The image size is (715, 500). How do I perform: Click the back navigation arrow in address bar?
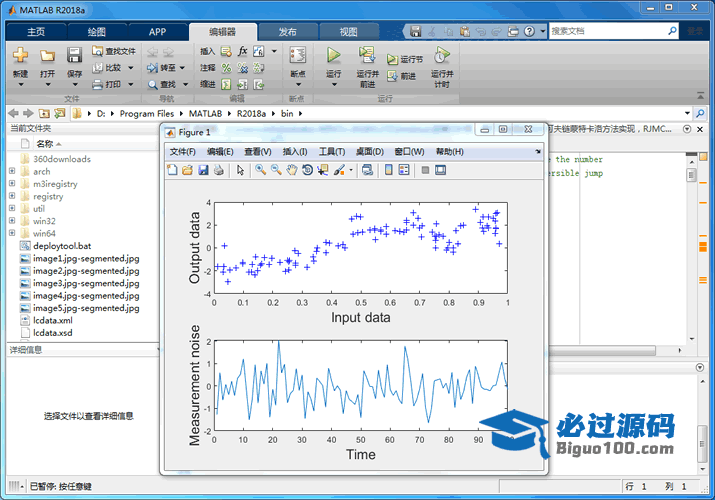pyautogui.click(x=14, y=113)
